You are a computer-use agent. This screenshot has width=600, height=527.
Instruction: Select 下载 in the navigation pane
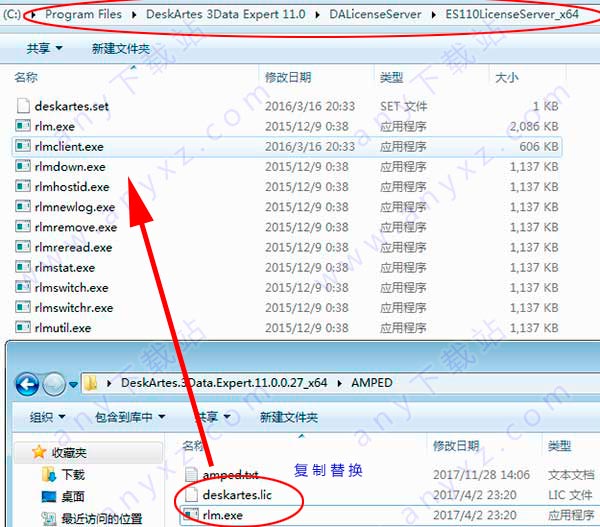(73, 475)
